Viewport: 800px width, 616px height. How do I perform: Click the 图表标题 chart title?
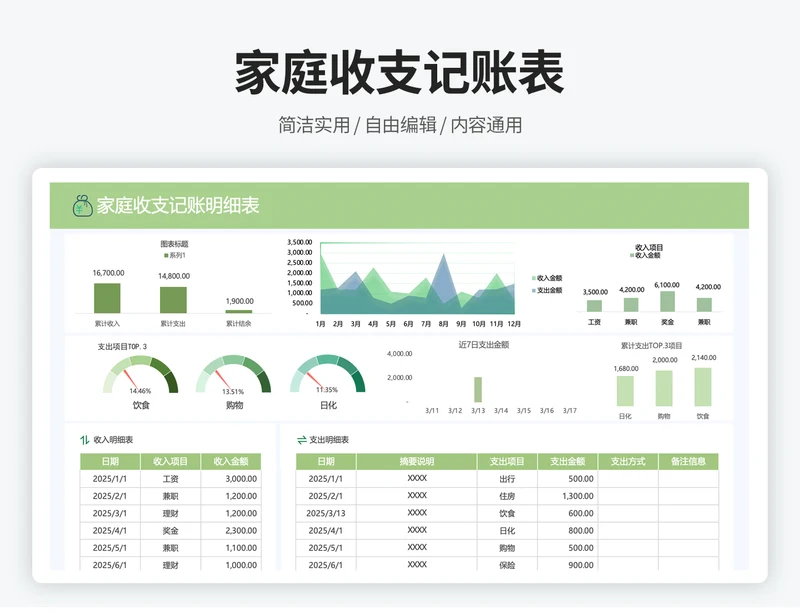[x=174, y=244]
